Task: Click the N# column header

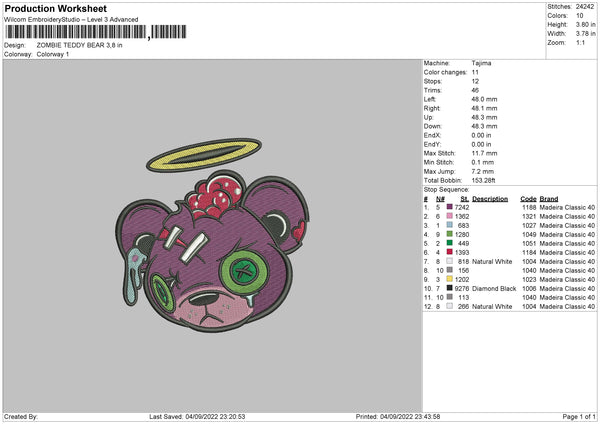Action: [440, 199]
